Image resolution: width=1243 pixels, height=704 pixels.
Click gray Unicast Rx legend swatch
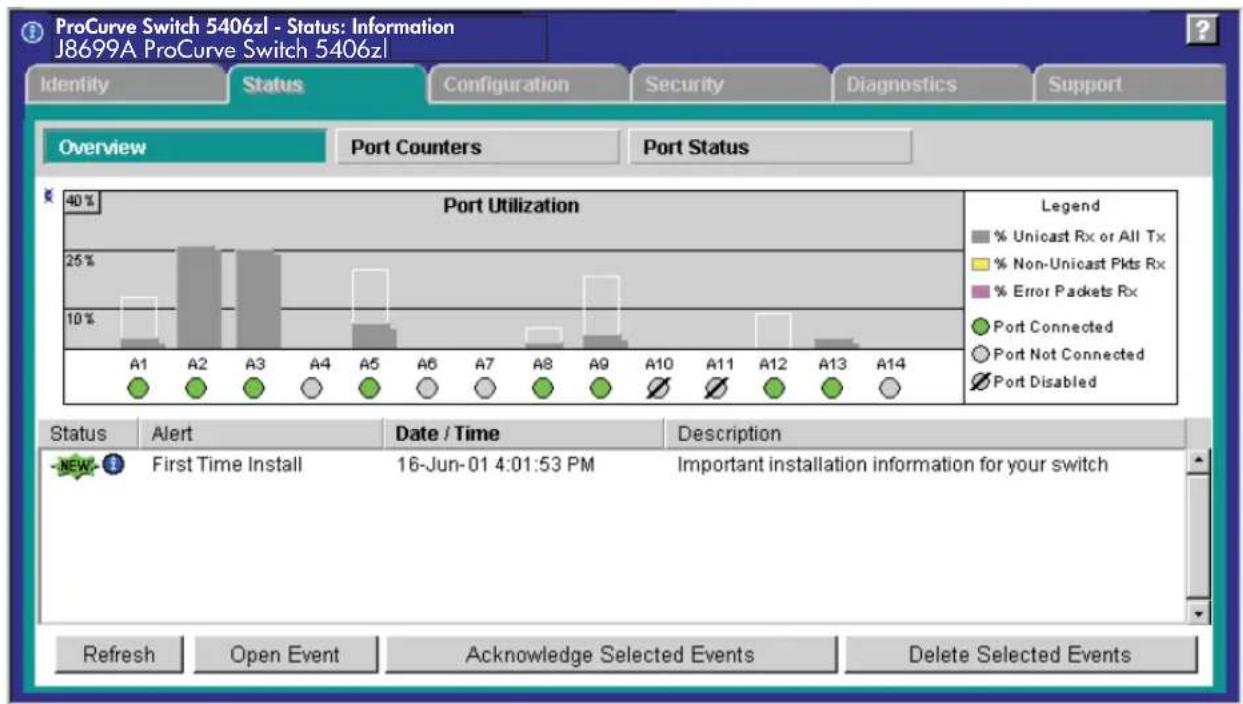coord(980,237)
